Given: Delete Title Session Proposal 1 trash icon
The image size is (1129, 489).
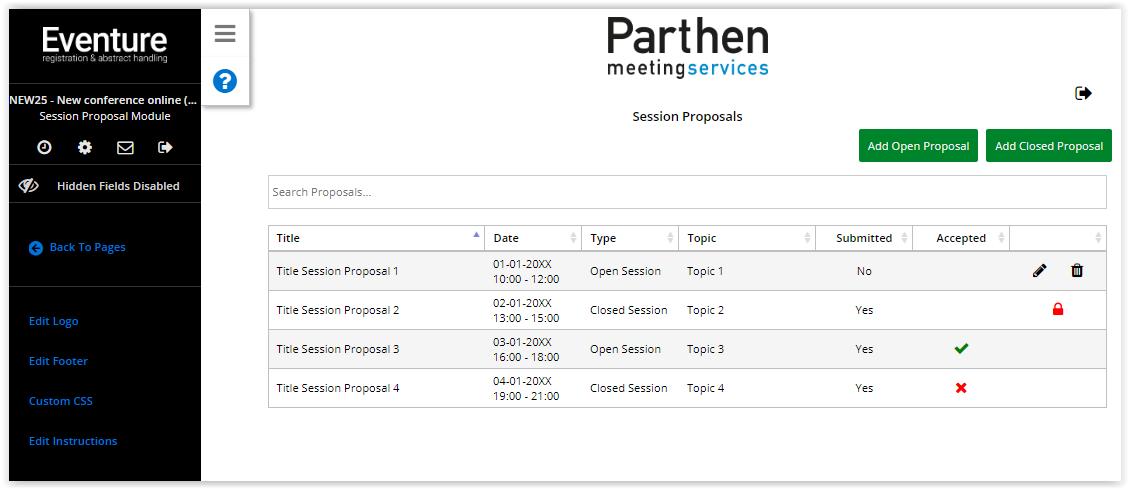Looking at the screenshot, I should (1077, 270).
